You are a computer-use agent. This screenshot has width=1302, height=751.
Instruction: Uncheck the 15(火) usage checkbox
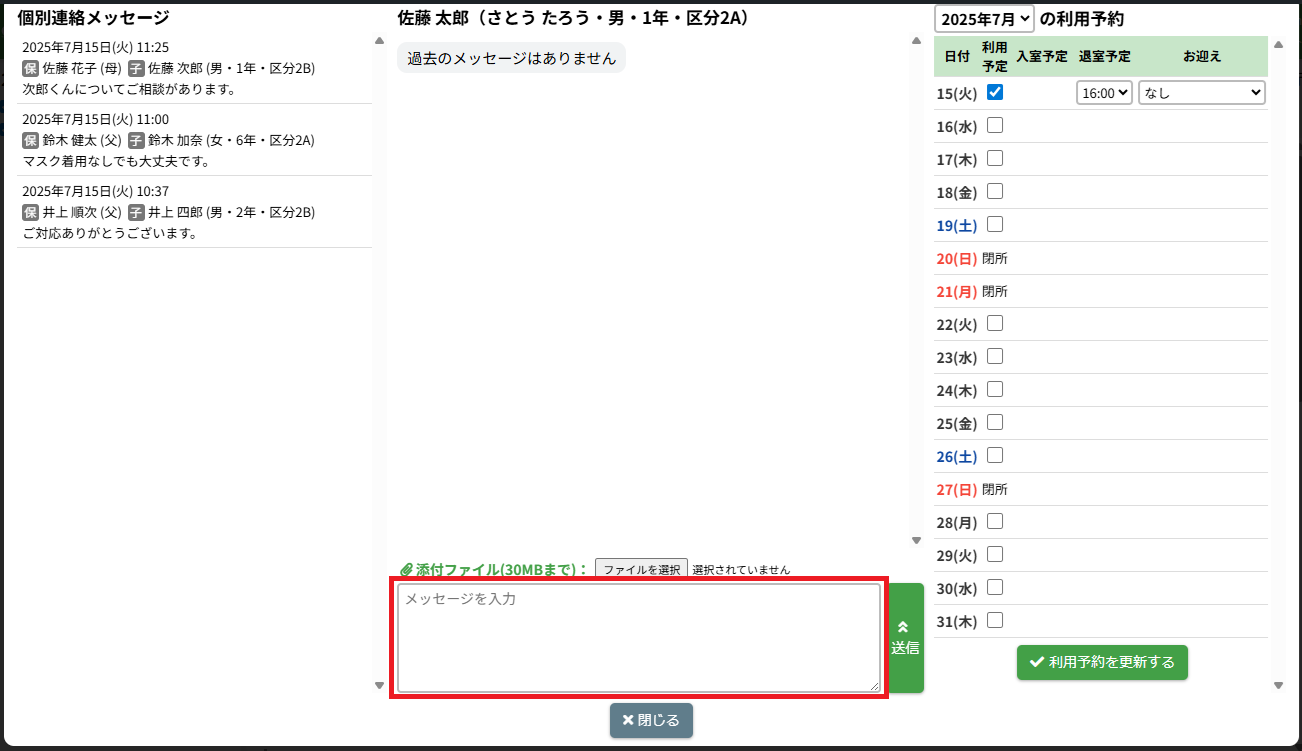point(995,92)
